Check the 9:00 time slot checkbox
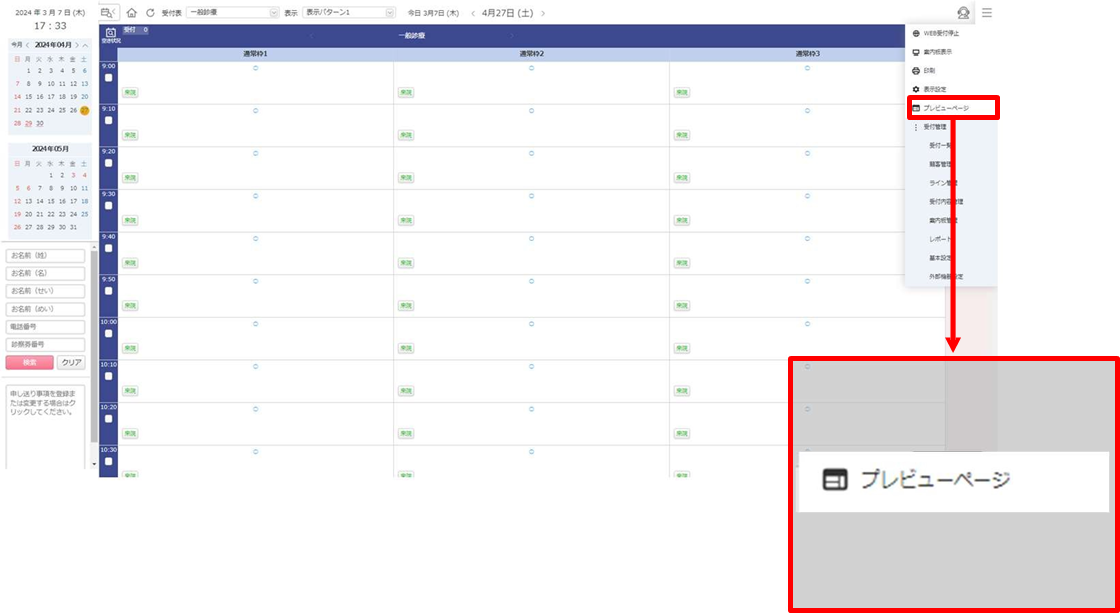 108,78
